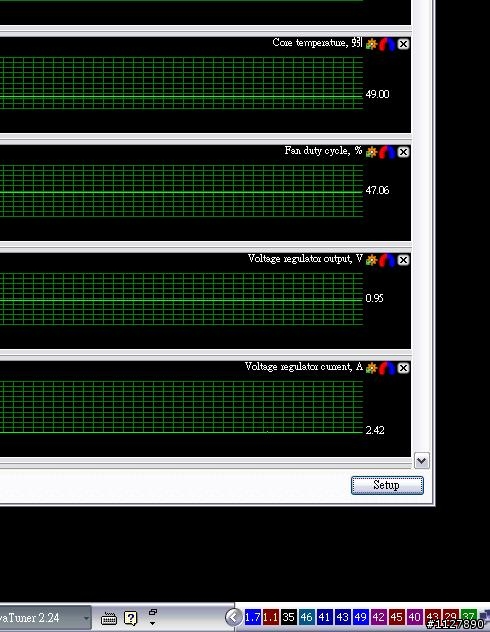The image size is (490, 632).
Task: Open setup gear for Fan duty cycle graph
Action: (x=372, y=152)
